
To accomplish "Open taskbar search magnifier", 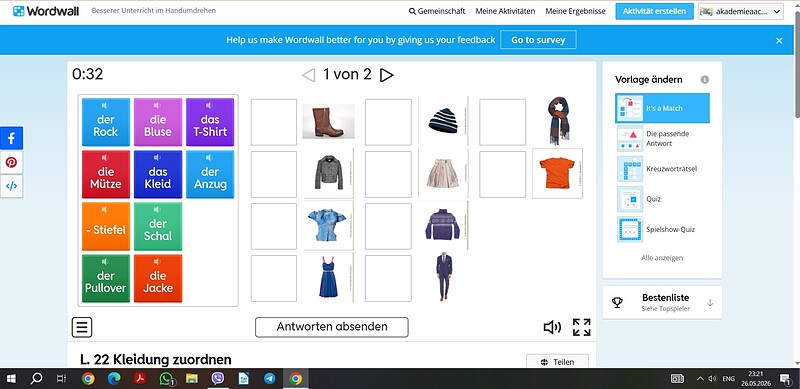I will [x=36, y=379].
